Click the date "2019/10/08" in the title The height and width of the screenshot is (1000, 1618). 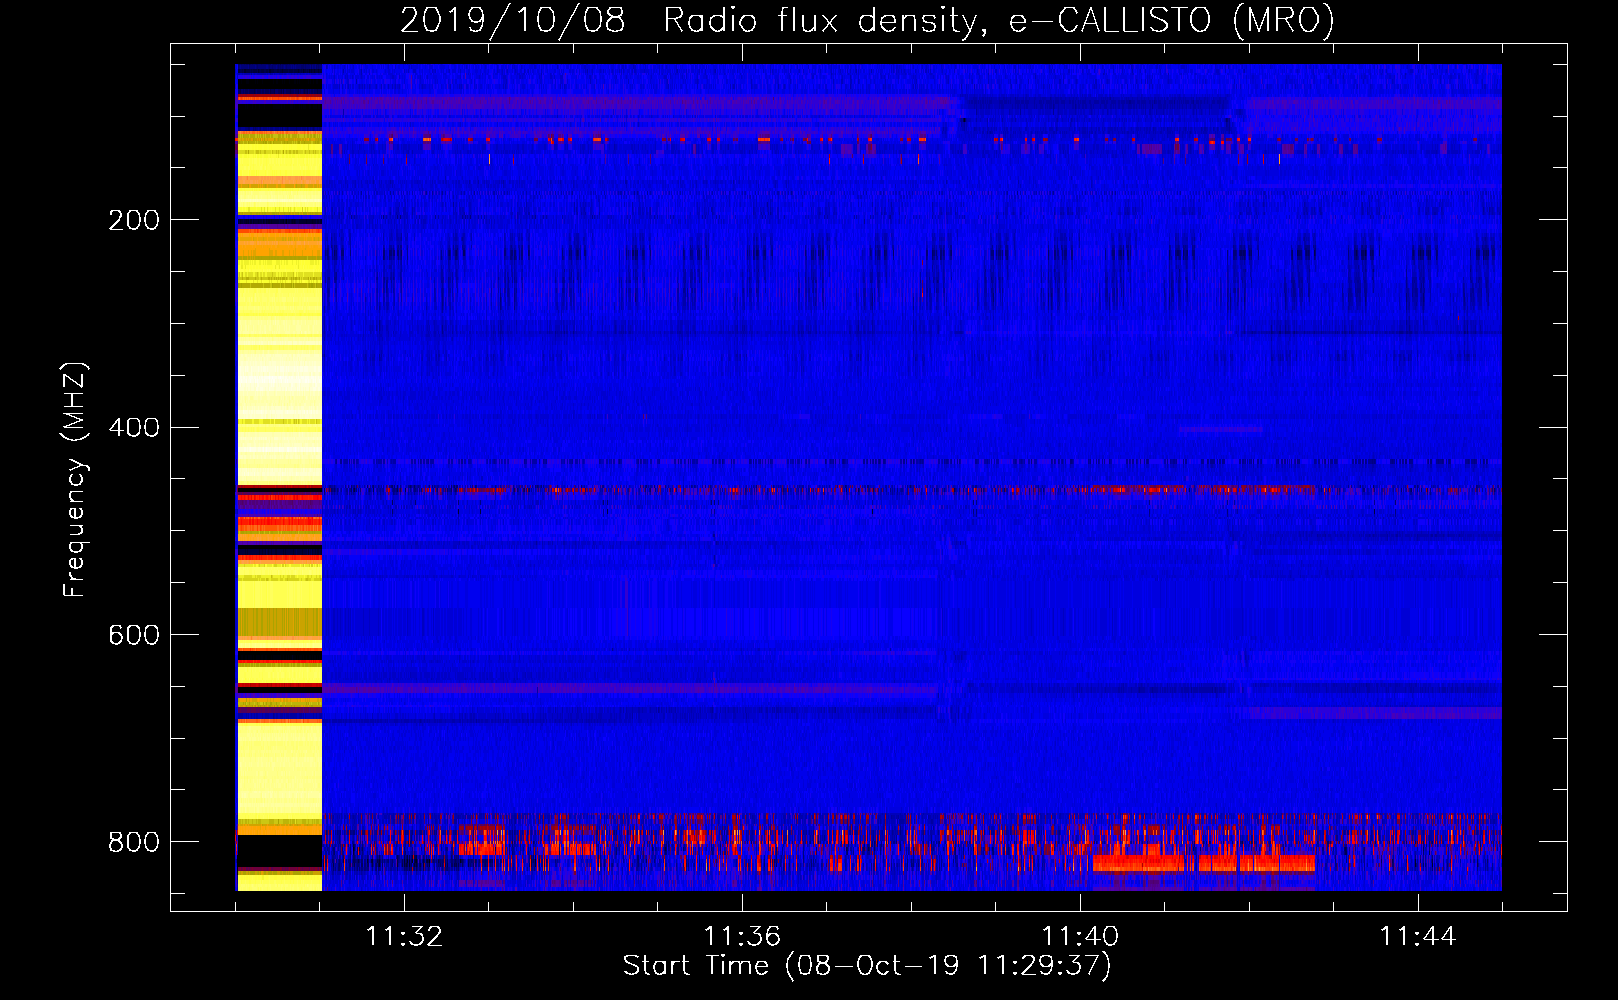click(x=513, y=20)
